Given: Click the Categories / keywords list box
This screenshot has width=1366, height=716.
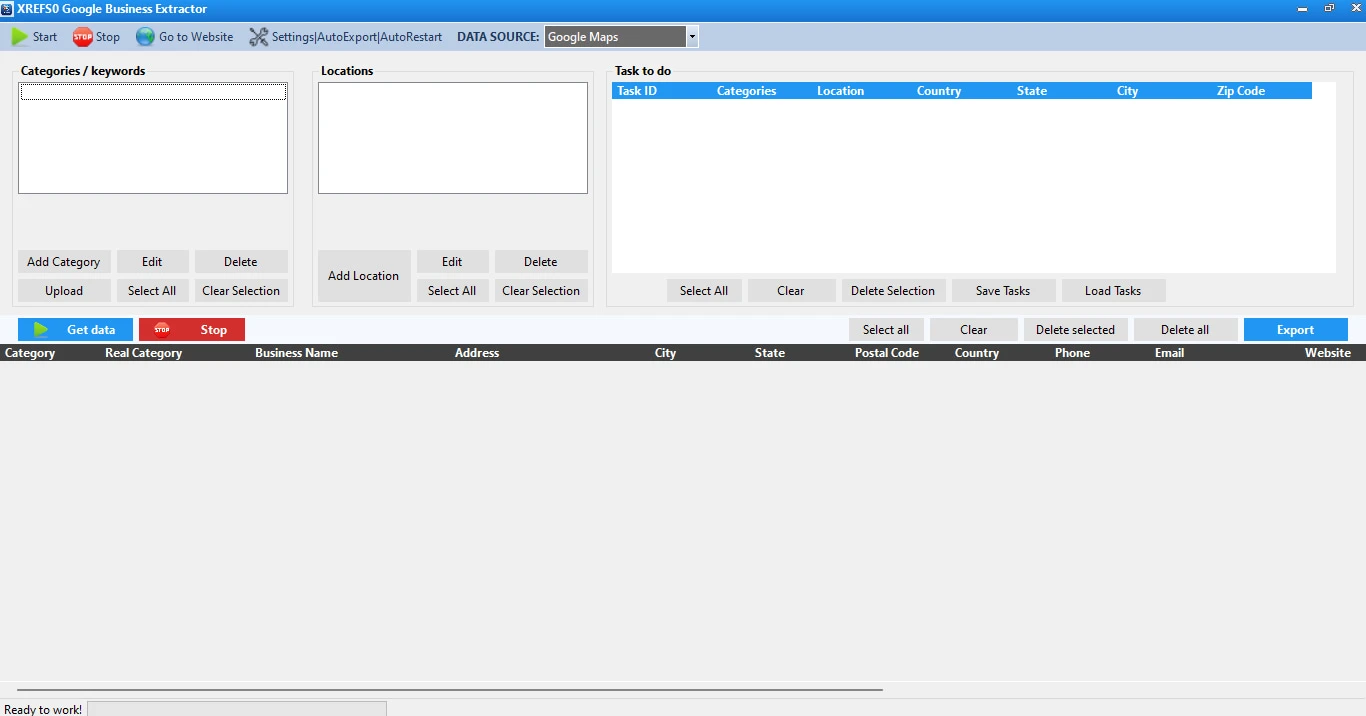Looking at the screenshot, I should click(153, 138).
